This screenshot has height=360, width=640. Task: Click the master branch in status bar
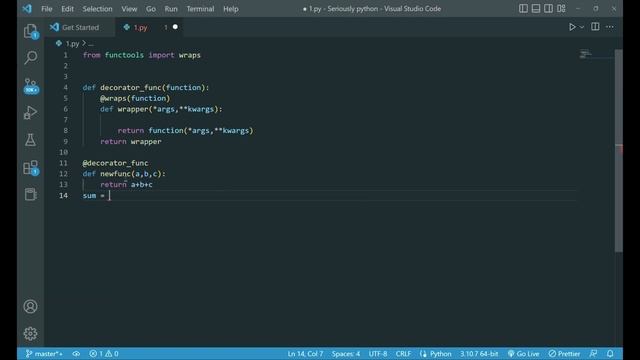coord(44,353)
